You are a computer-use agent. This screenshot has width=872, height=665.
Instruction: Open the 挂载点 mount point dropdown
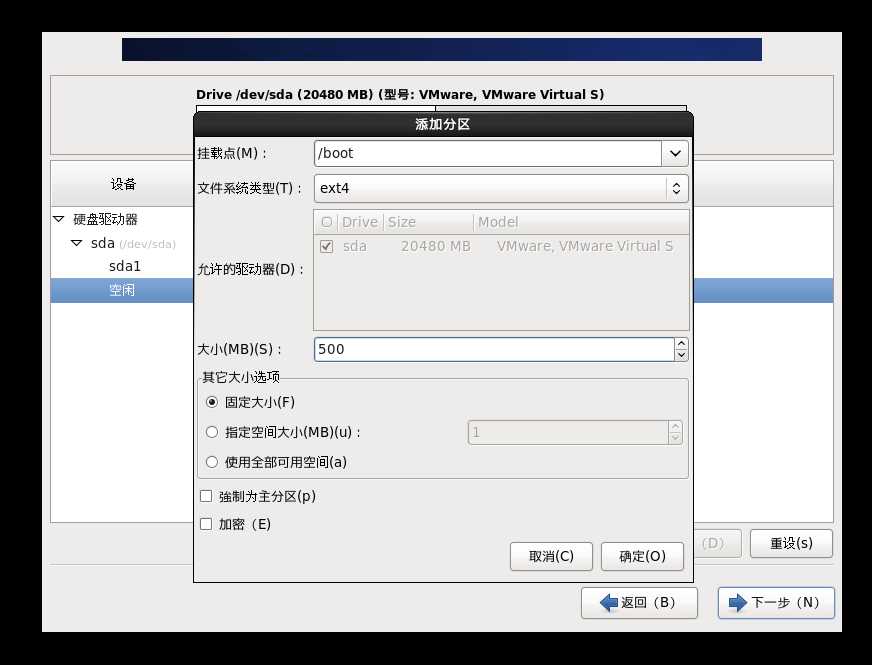pos(674,153)
